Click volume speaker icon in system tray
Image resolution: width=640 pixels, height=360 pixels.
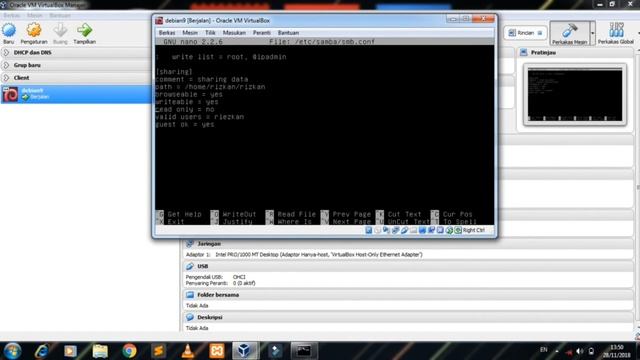point(580,351)
